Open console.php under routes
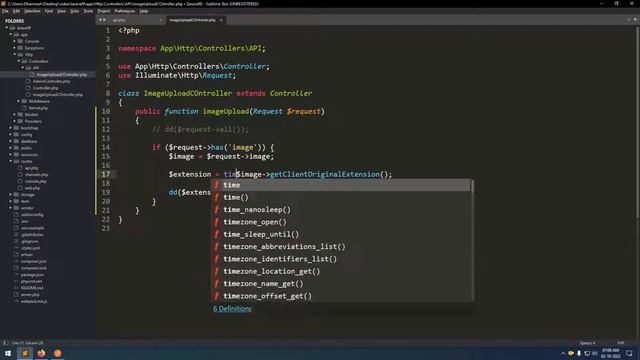 pos(36,181)
